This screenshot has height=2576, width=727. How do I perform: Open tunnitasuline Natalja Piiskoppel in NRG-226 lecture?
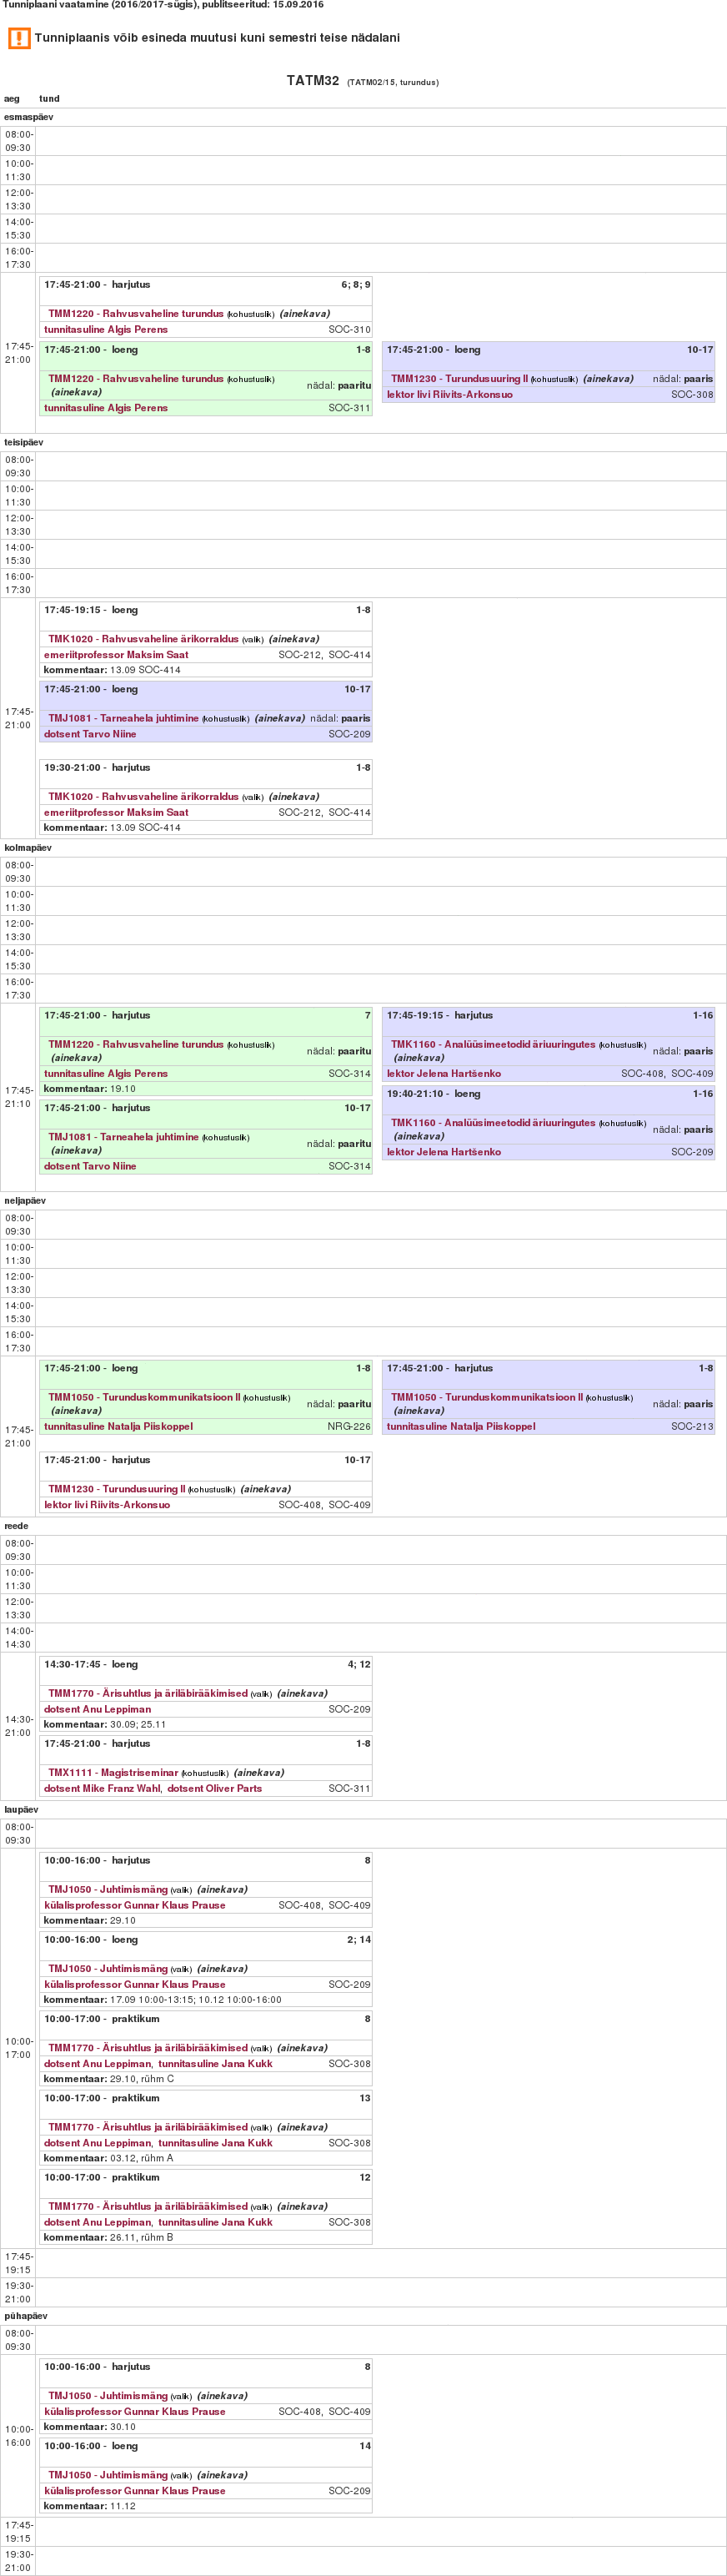point(118,1426)
